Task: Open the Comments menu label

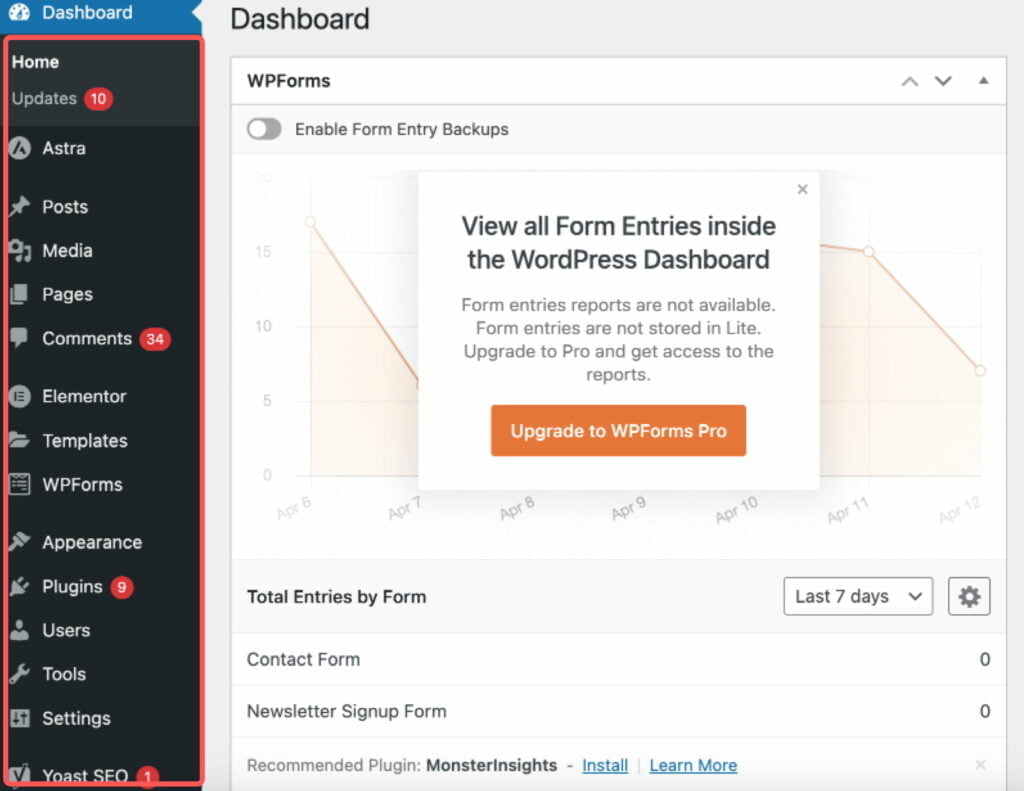Action: point(87,338)
